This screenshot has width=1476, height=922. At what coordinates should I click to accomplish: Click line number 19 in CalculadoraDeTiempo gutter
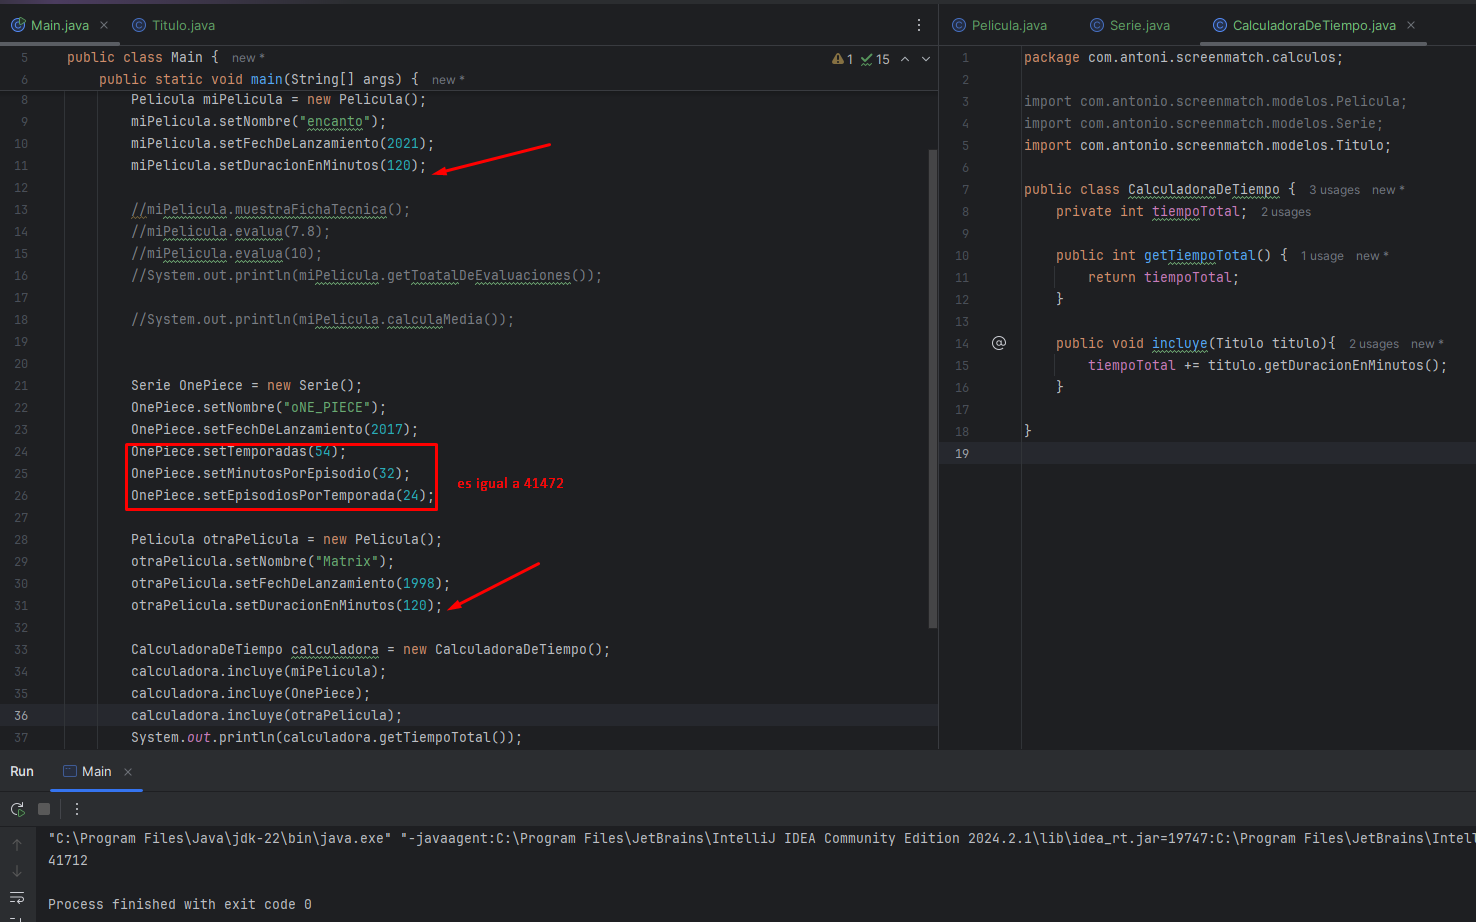tap(962, 453)
